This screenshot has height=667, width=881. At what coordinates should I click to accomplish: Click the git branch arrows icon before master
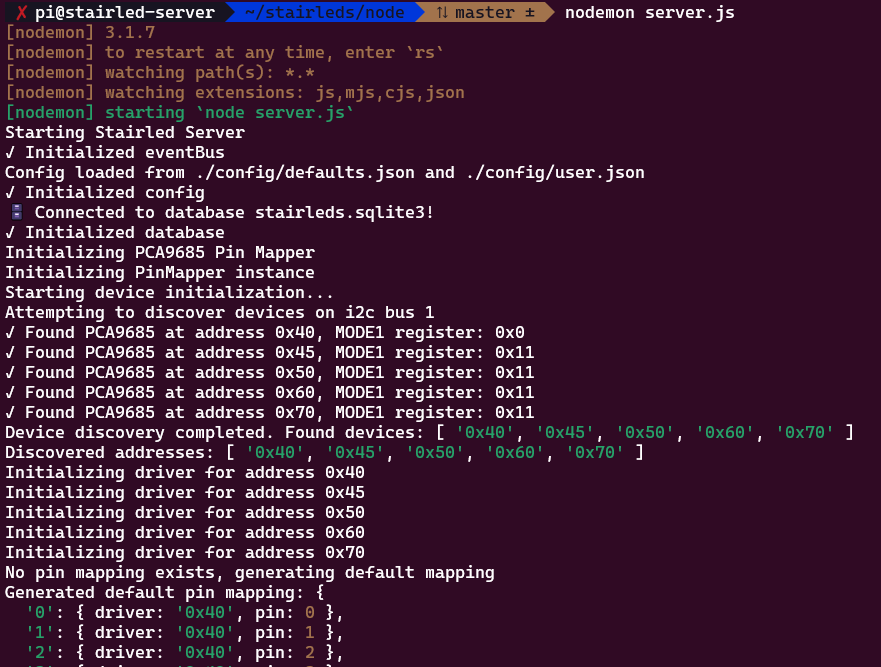(442, 12)
